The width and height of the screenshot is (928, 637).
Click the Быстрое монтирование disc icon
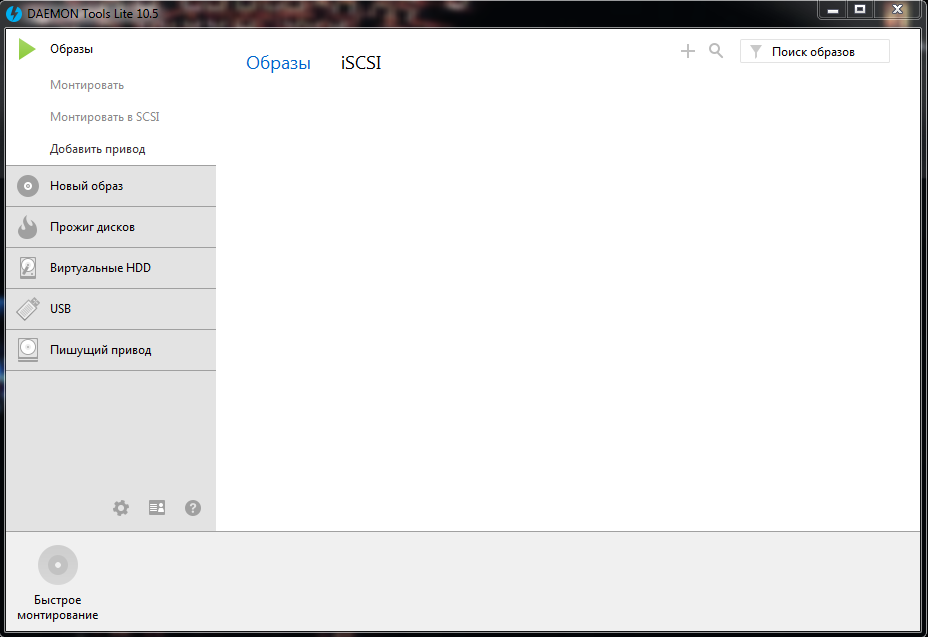click(x=58, y=565)
